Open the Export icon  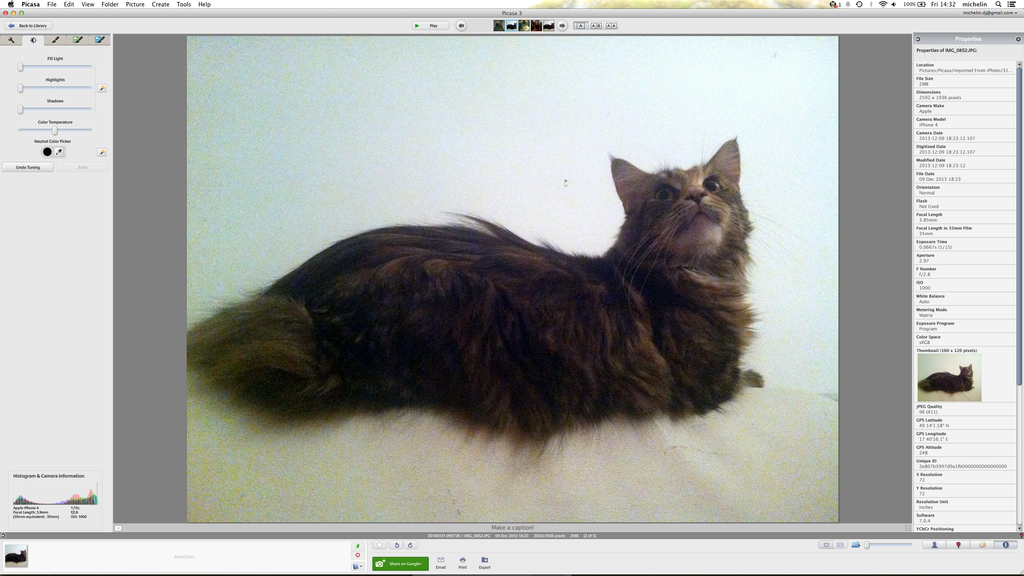coord(484,561)
